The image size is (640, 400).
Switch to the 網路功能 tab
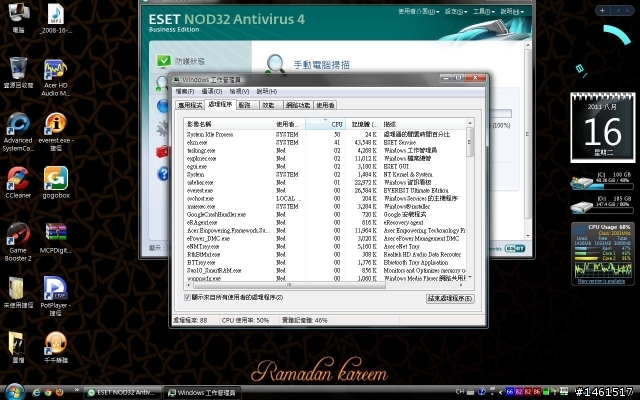[x=298, y=105]
